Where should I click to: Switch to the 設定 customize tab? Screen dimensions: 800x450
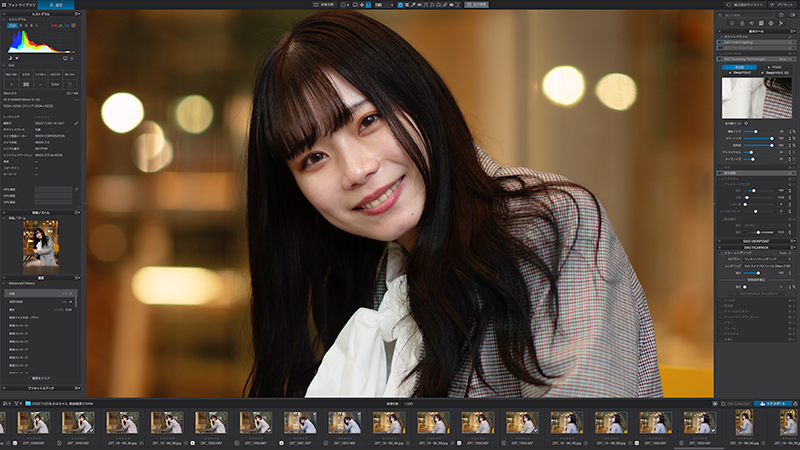(x=56, y=5)
